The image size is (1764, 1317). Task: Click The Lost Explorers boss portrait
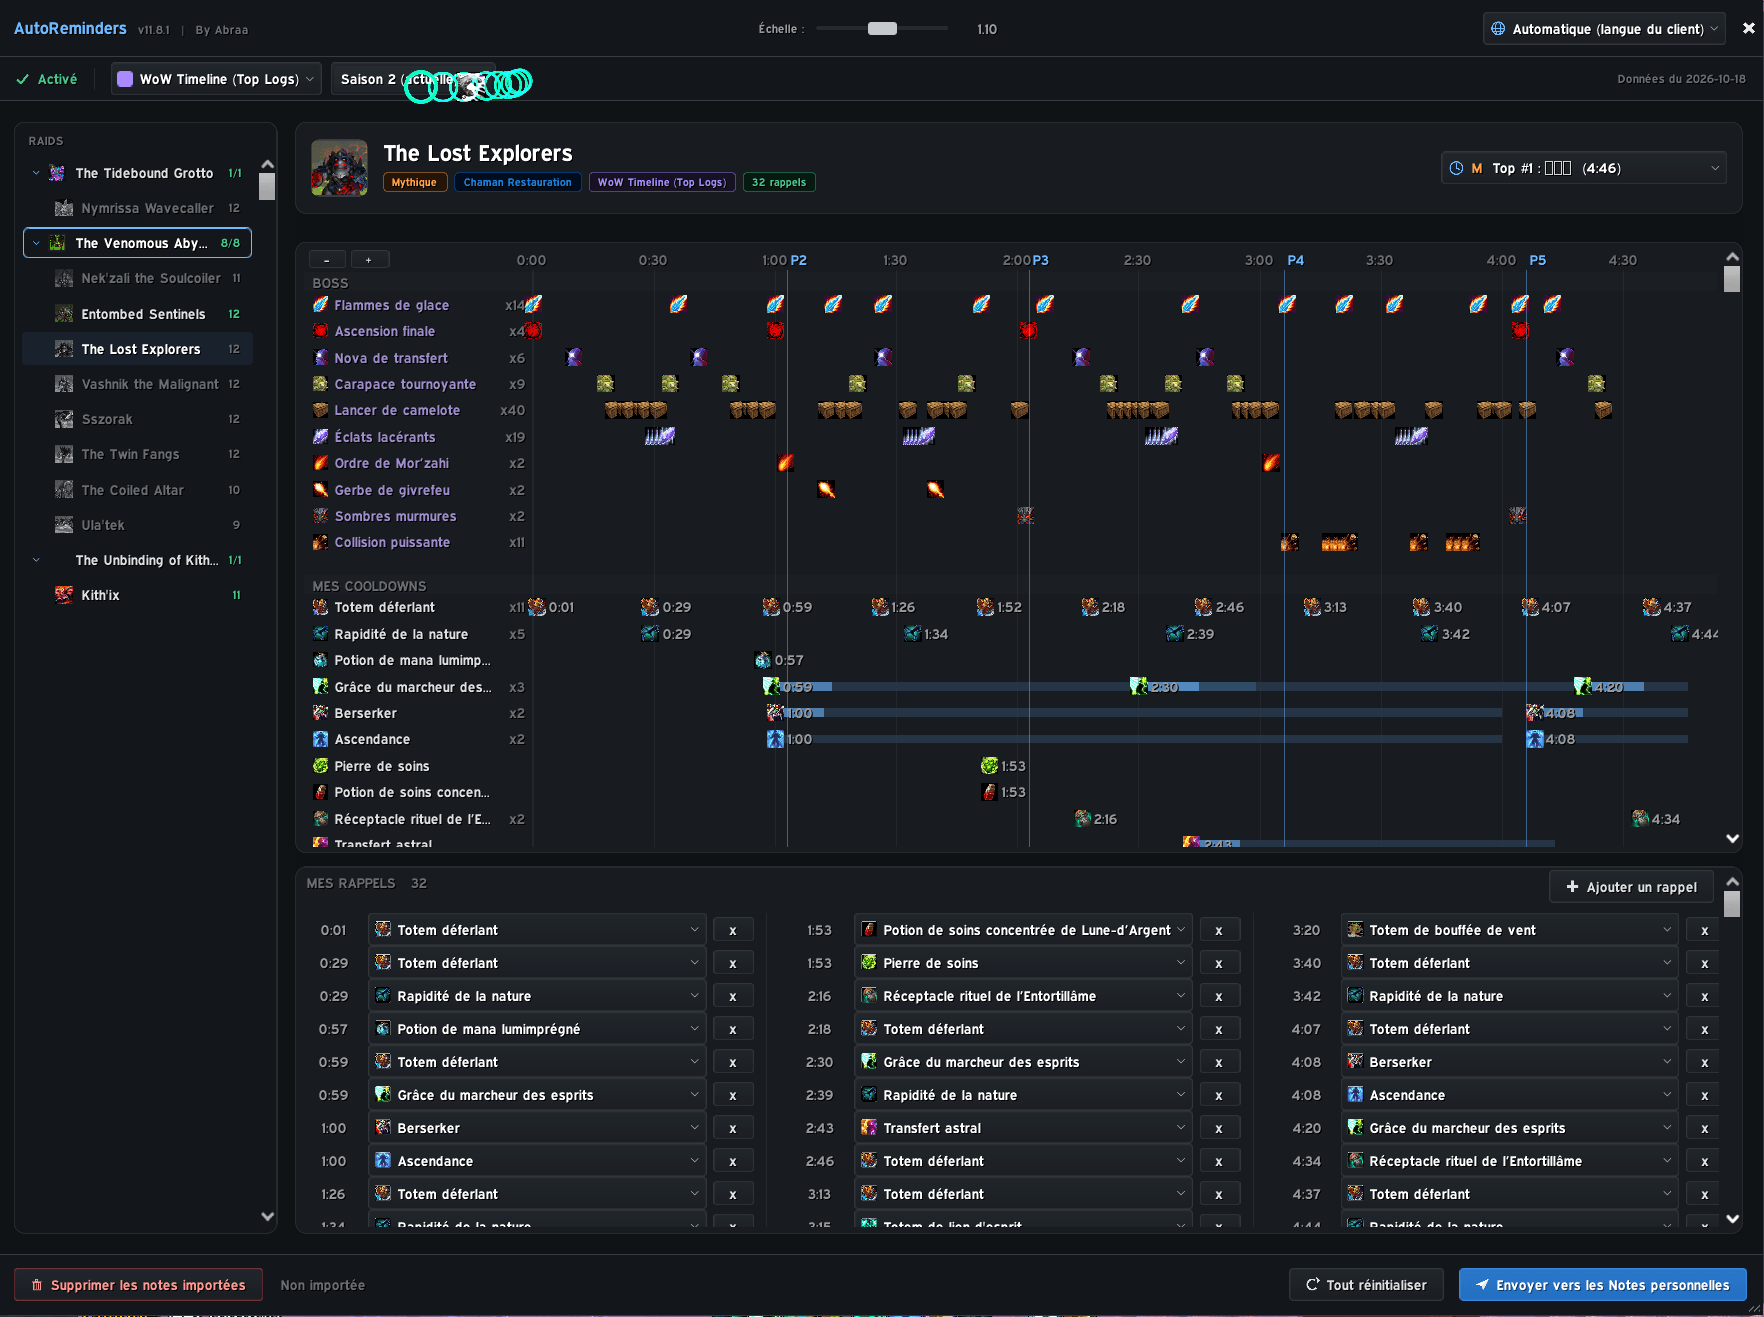pos(339,167)
